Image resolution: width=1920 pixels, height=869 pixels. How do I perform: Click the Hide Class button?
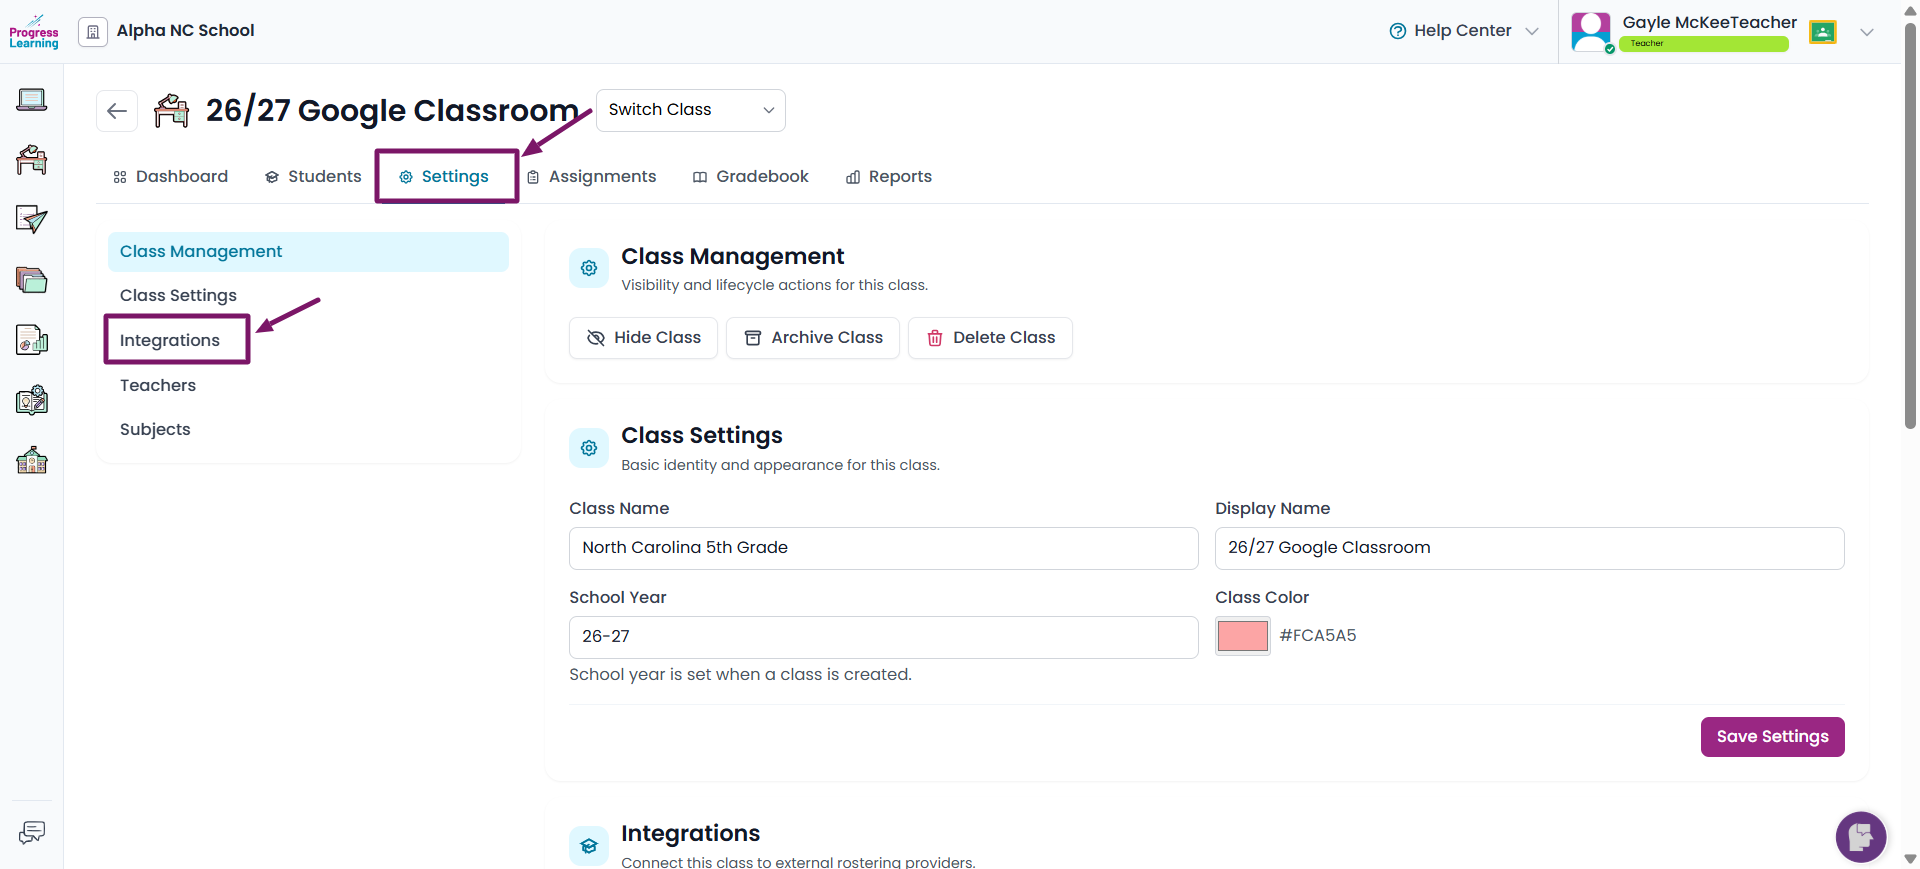coord(643,338)
